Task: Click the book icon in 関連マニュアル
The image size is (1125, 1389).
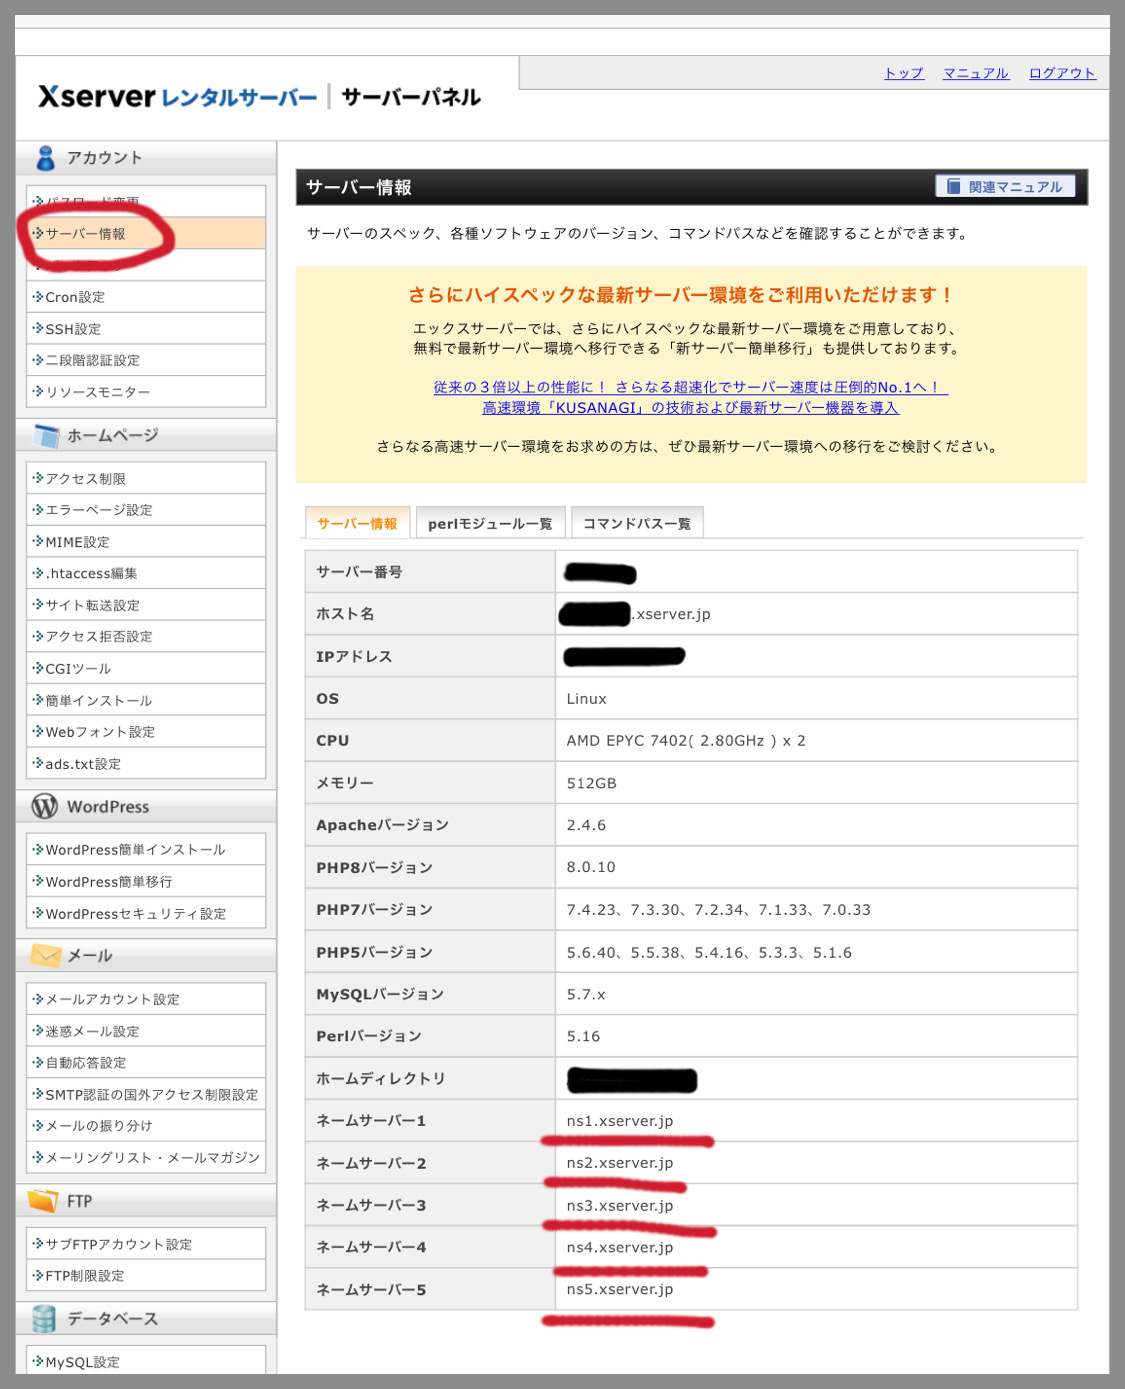Action: [953, 187]
